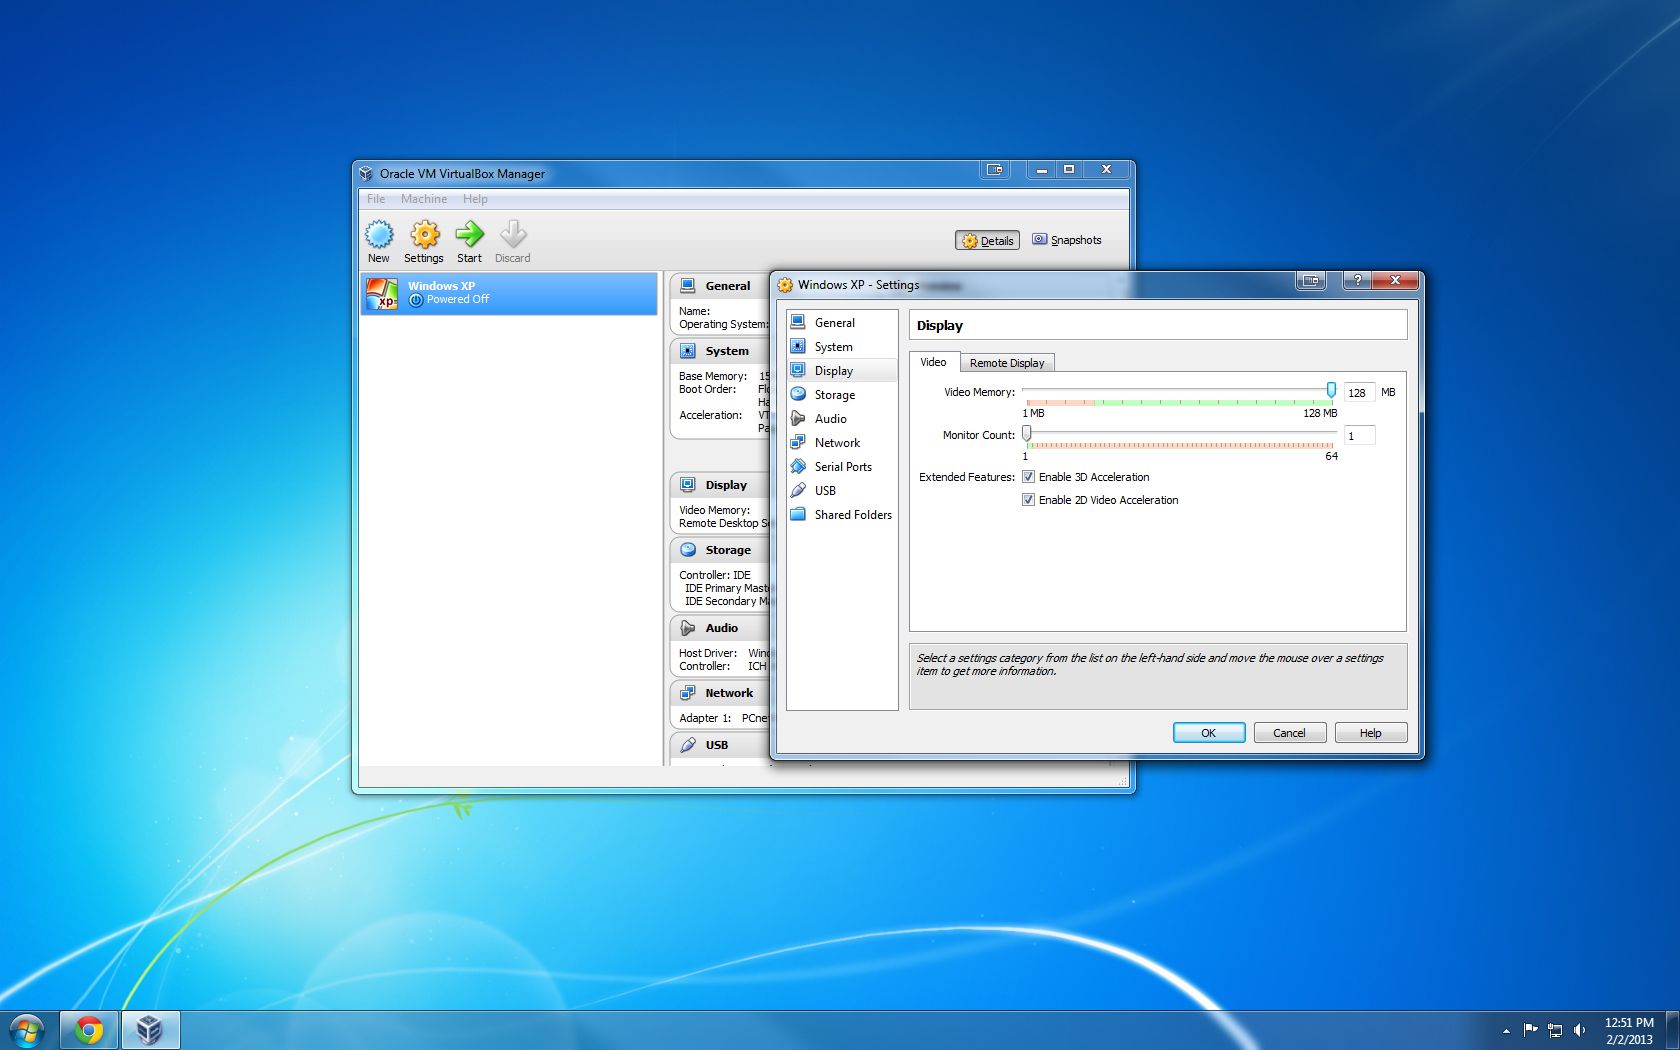
Task: Open Help from the settings dialog
Action: (1370, 732)
